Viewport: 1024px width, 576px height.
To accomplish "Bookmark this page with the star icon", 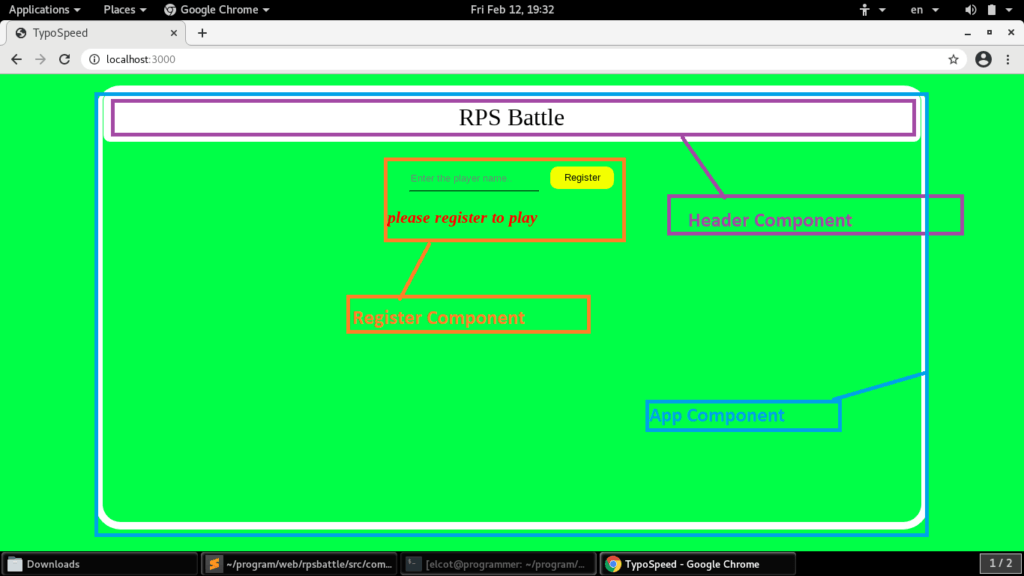I will pos(953,60).
